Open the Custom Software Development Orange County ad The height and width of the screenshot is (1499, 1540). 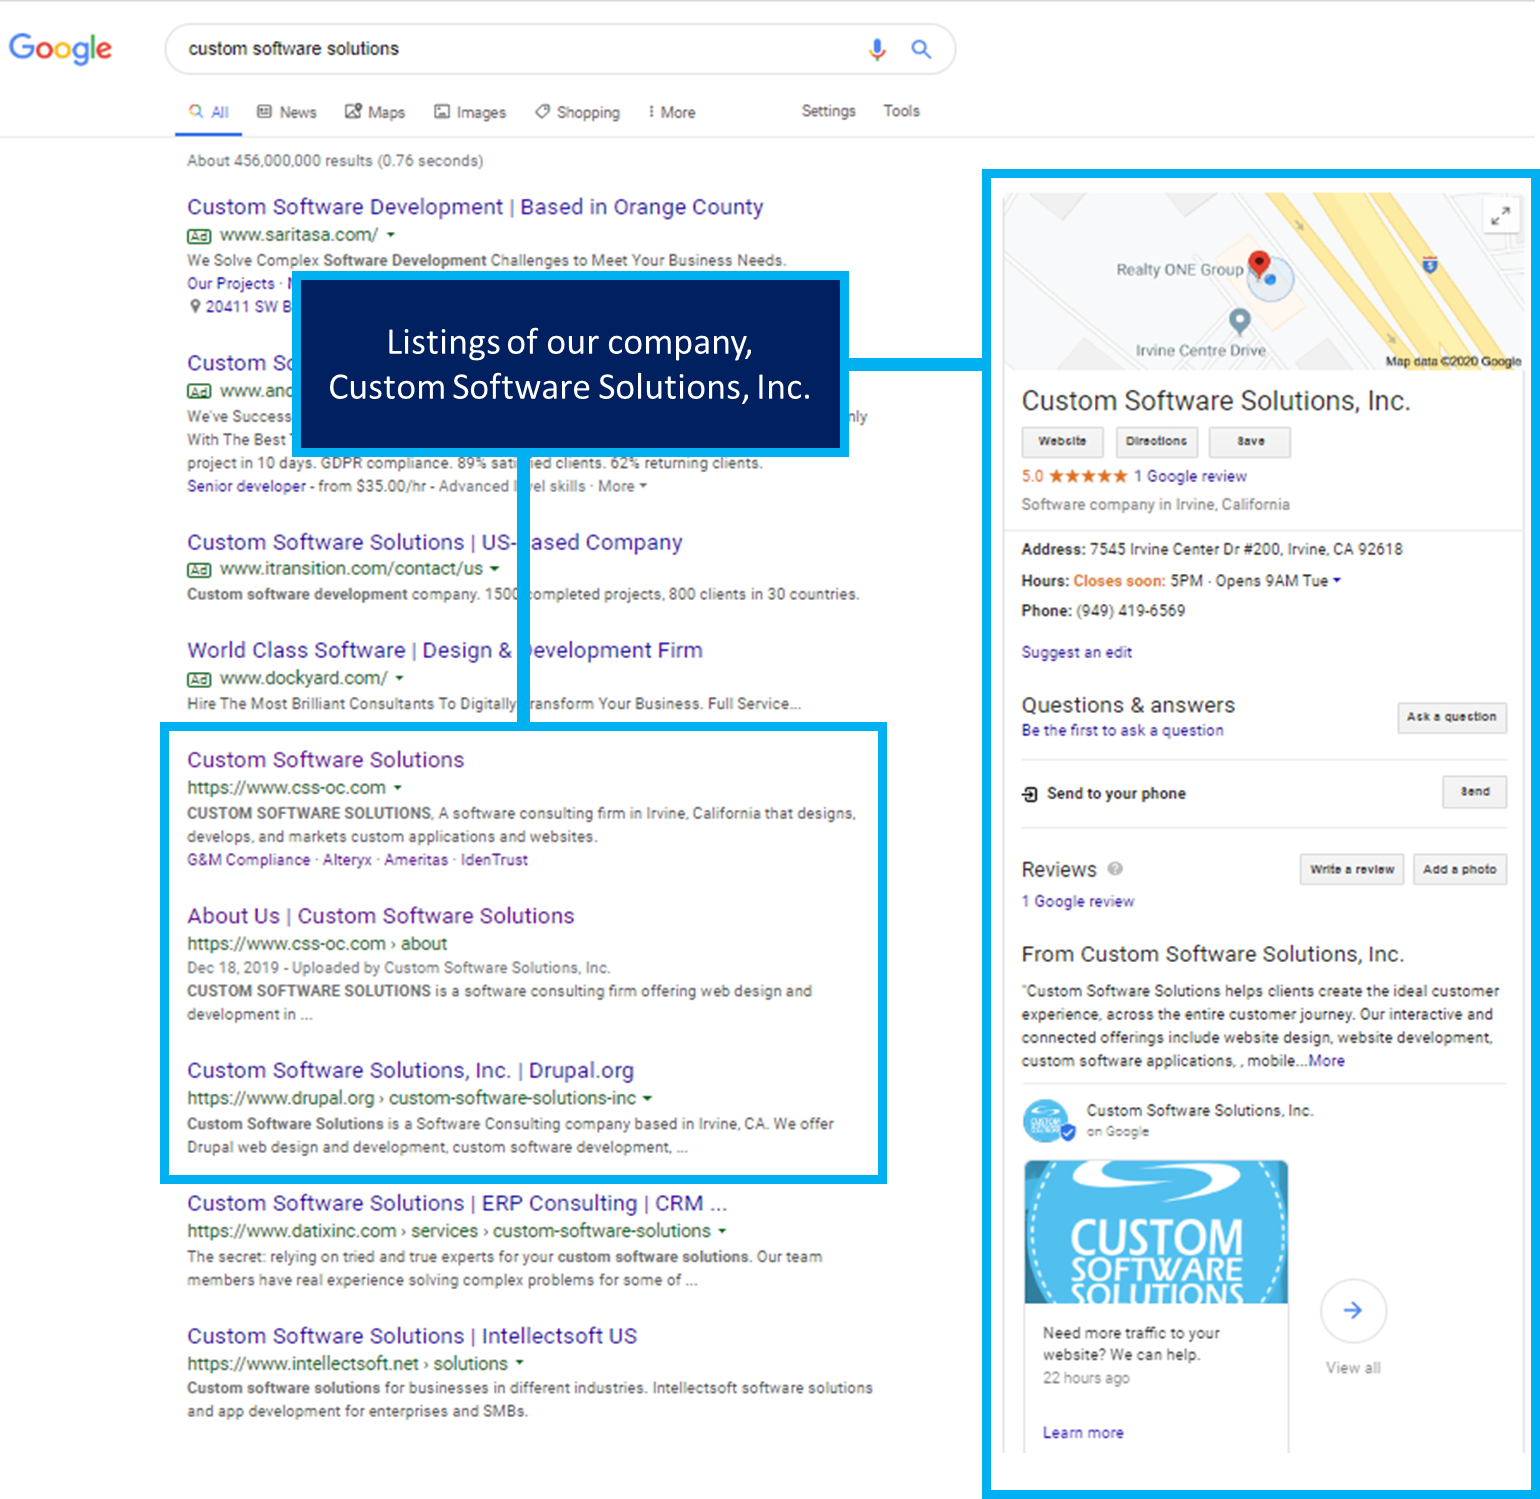[475, 207]
